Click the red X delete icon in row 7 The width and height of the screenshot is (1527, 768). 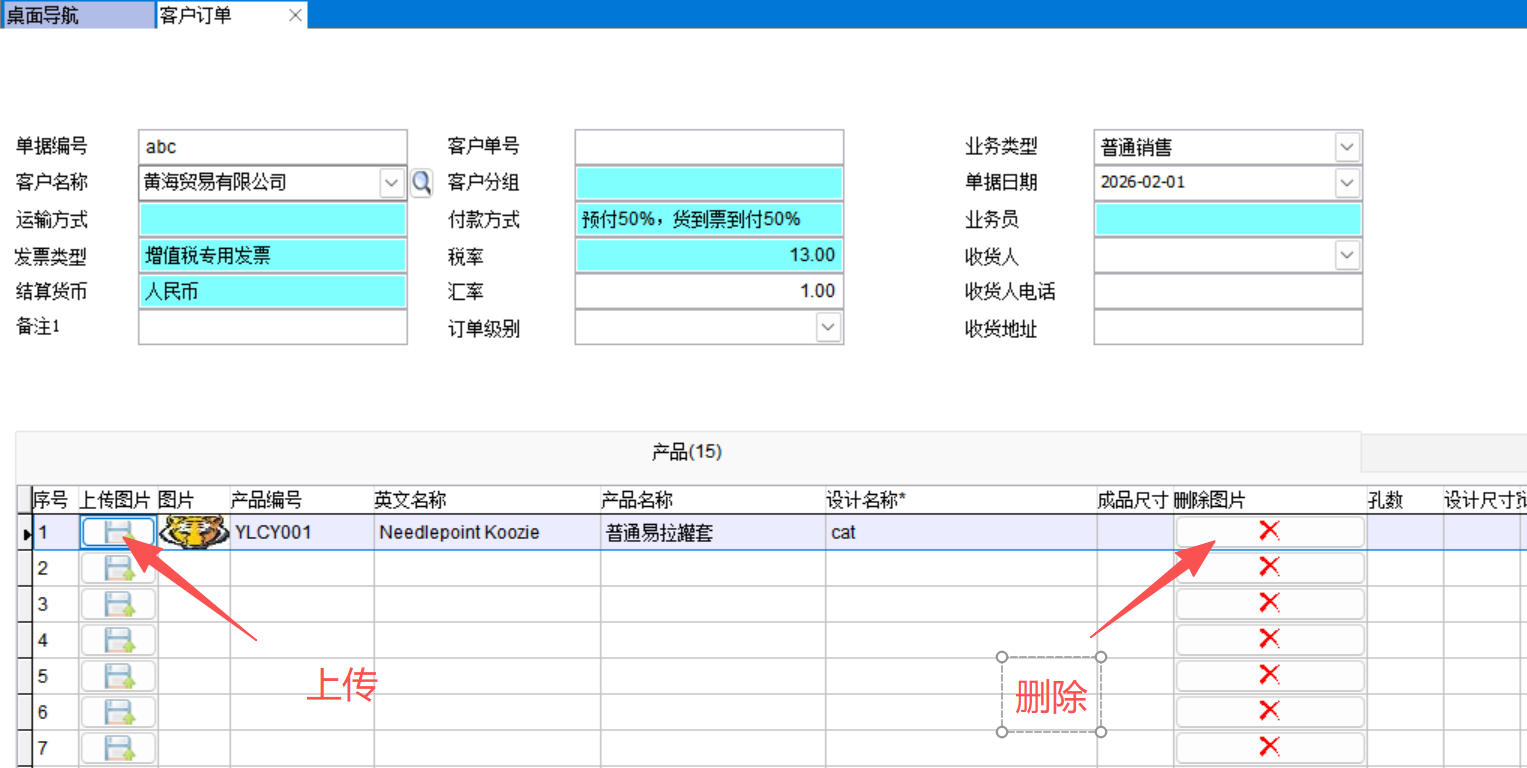[x=1269, y=746]
